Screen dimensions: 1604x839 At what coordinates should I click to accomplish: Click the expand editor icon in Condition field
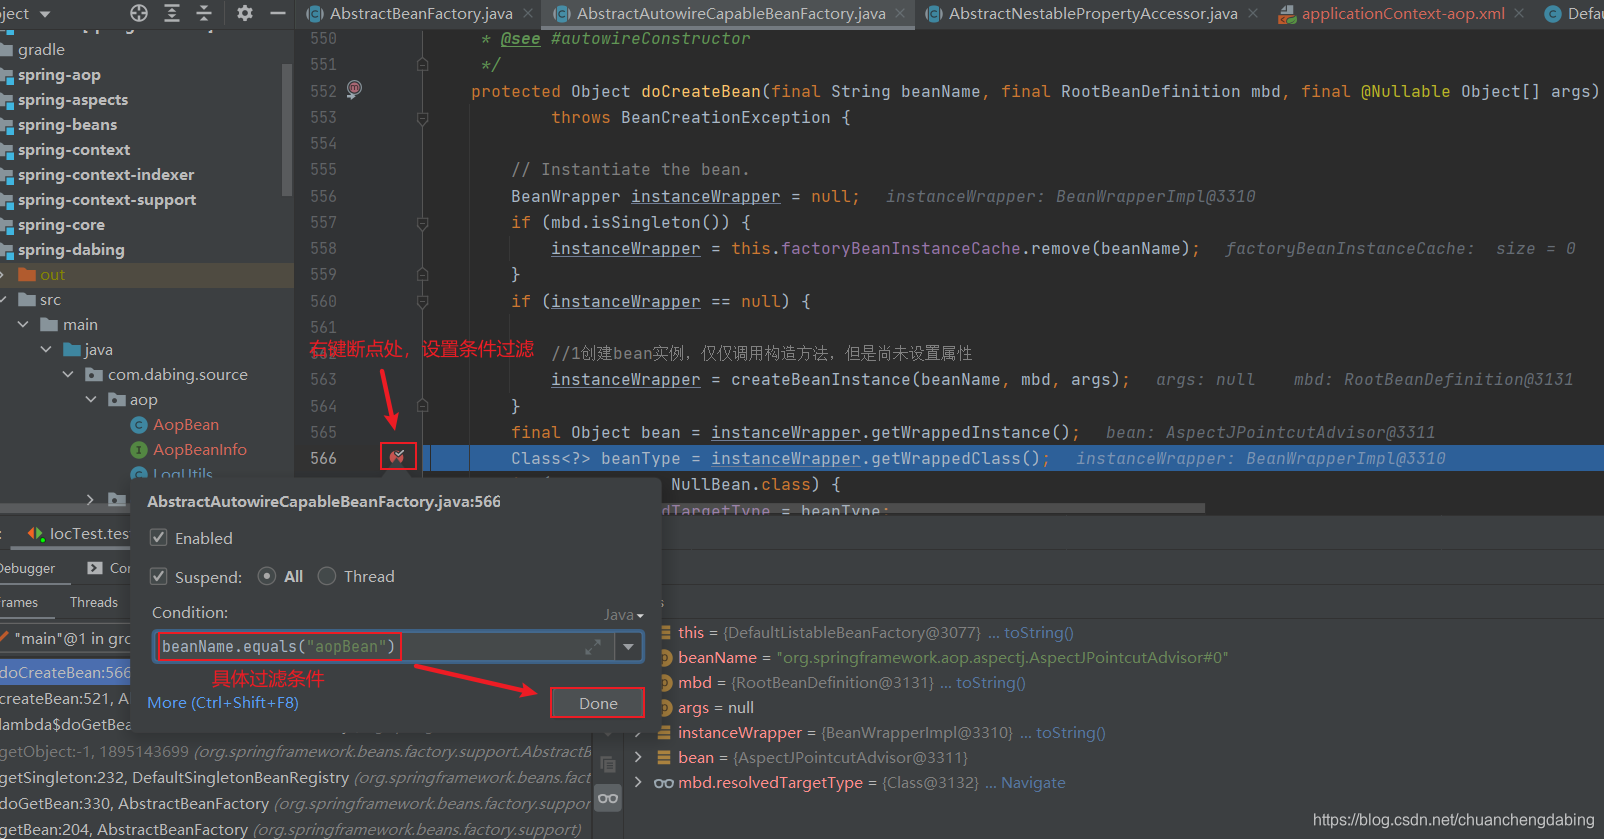pos(593,647)
